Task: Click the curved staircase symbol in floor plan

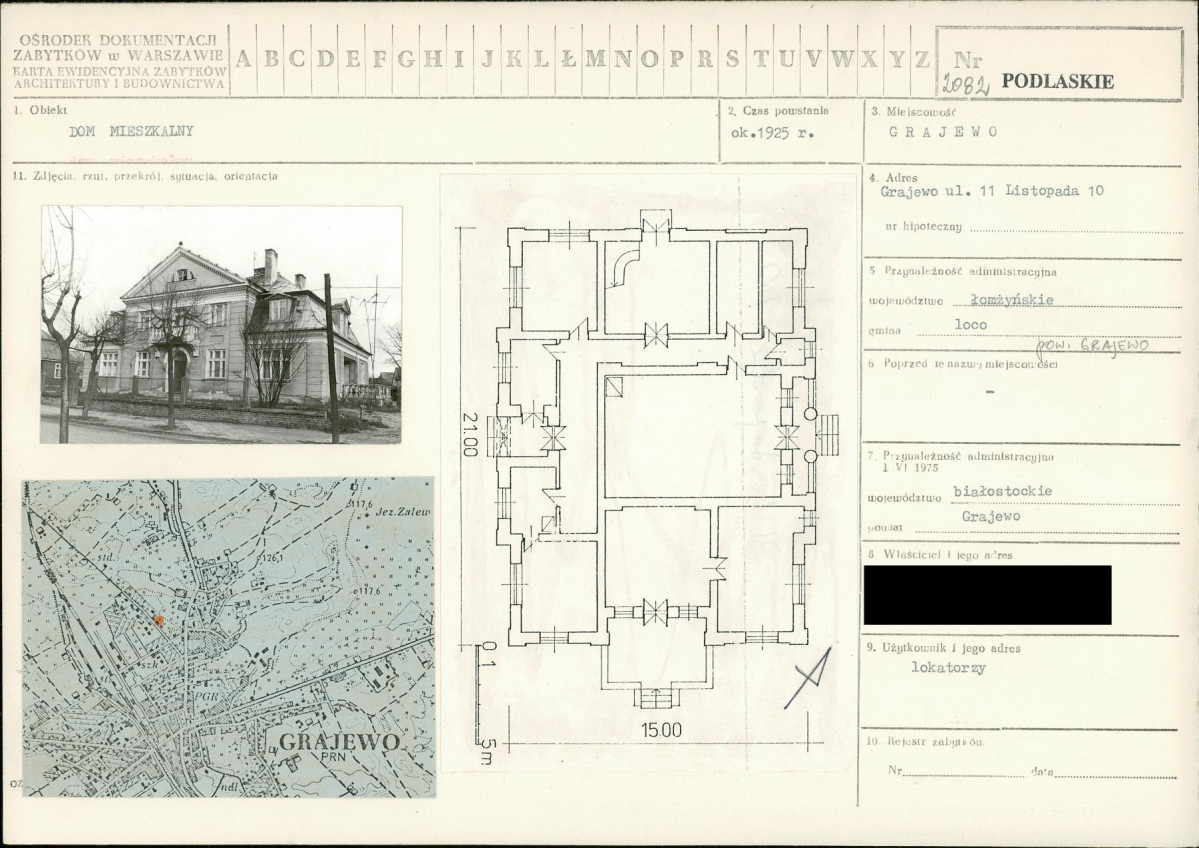Action: tap(626, 262)
